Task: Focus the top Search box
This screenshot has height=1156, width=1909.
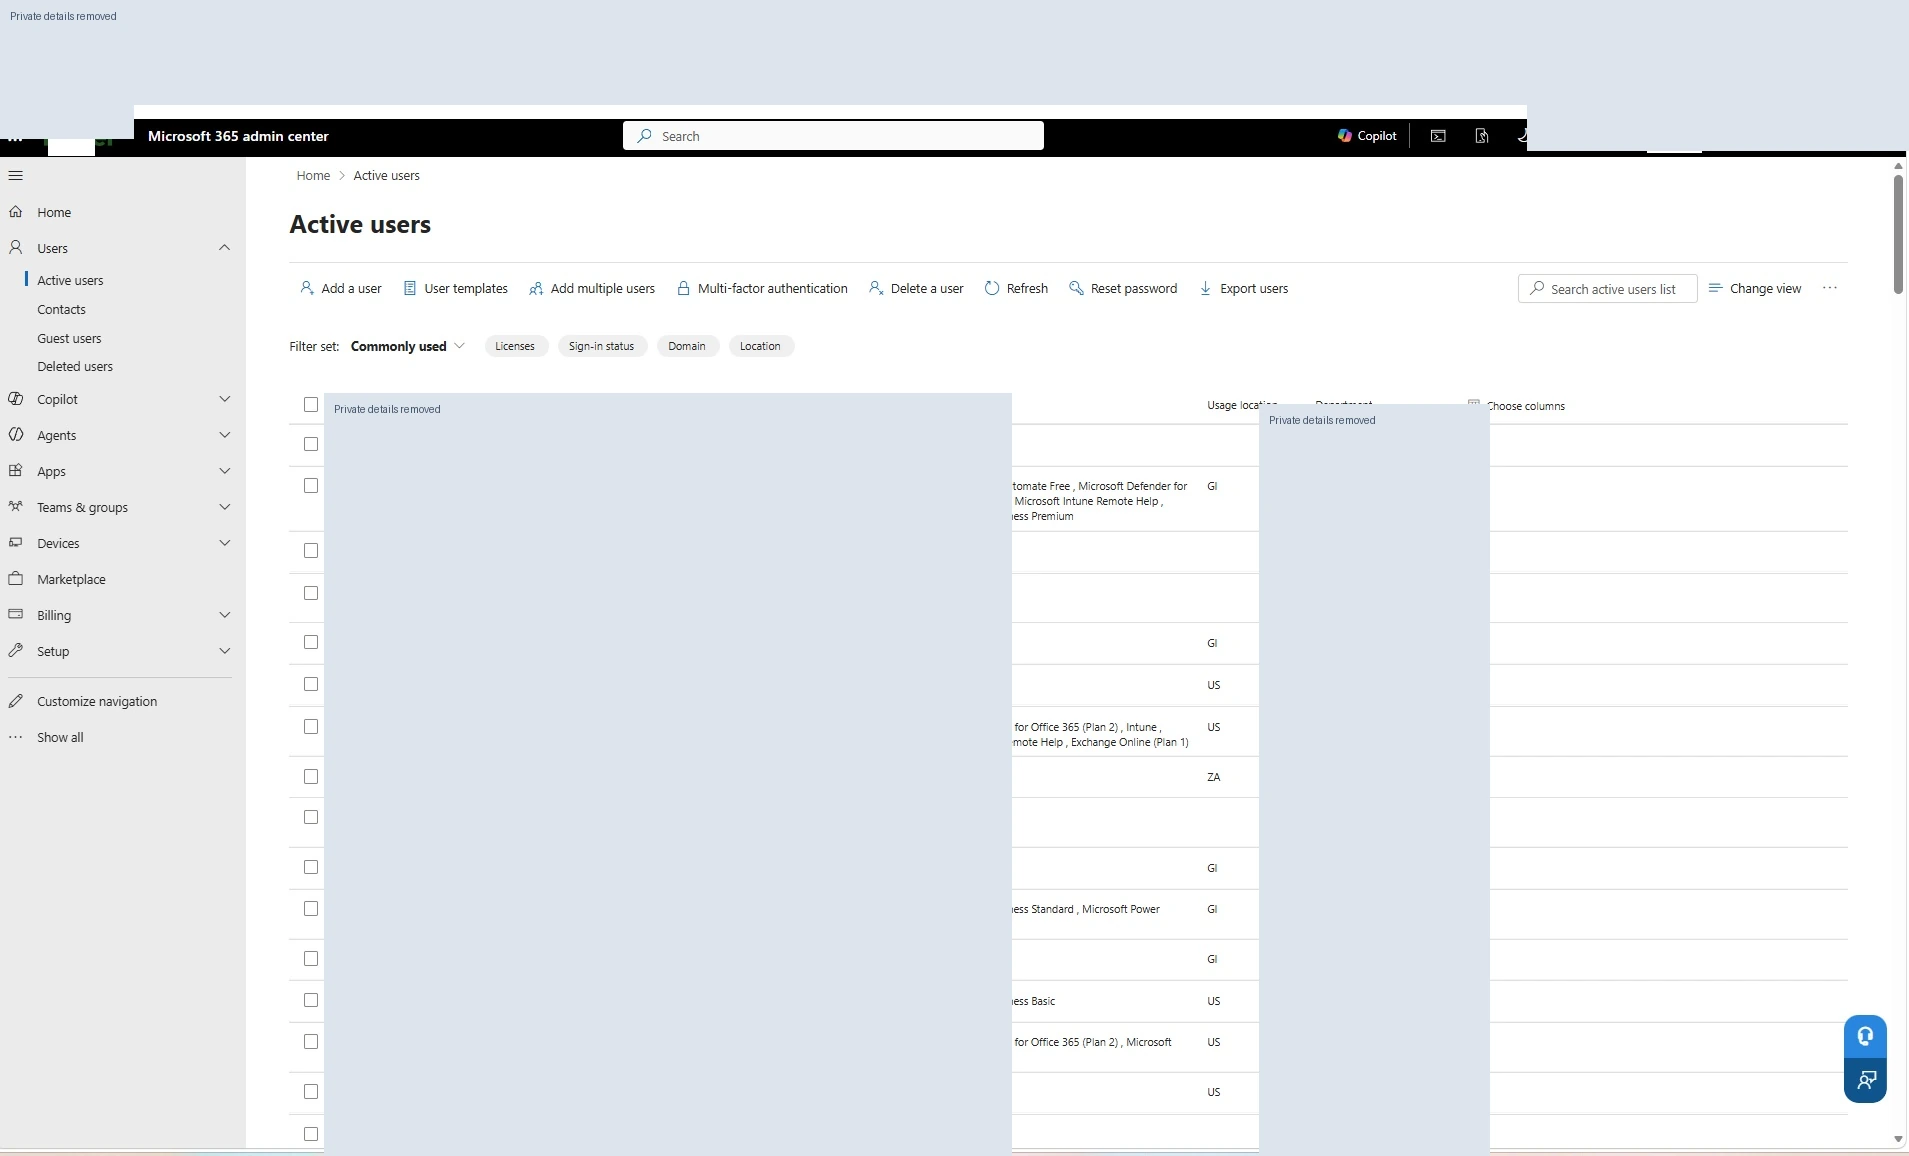Action: [833, 136]
